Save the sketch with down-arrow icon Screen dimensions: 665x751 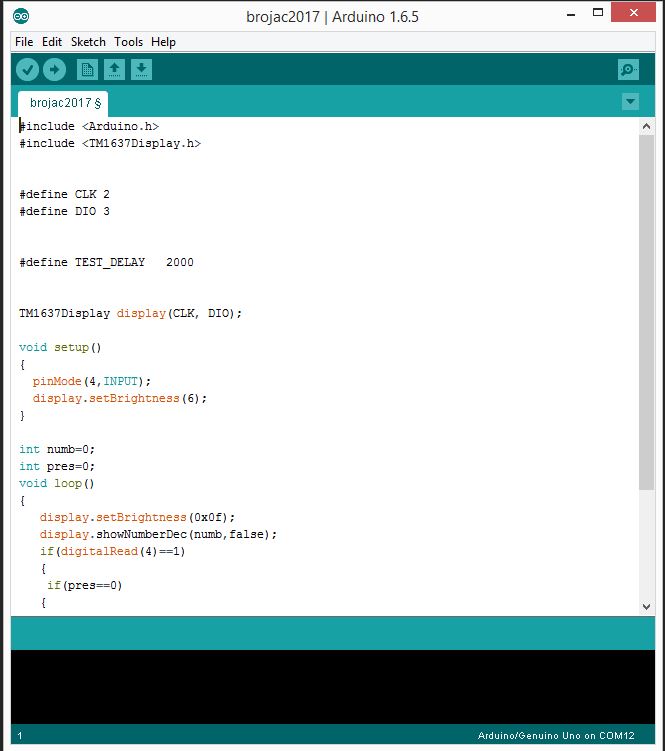[141, 70]
